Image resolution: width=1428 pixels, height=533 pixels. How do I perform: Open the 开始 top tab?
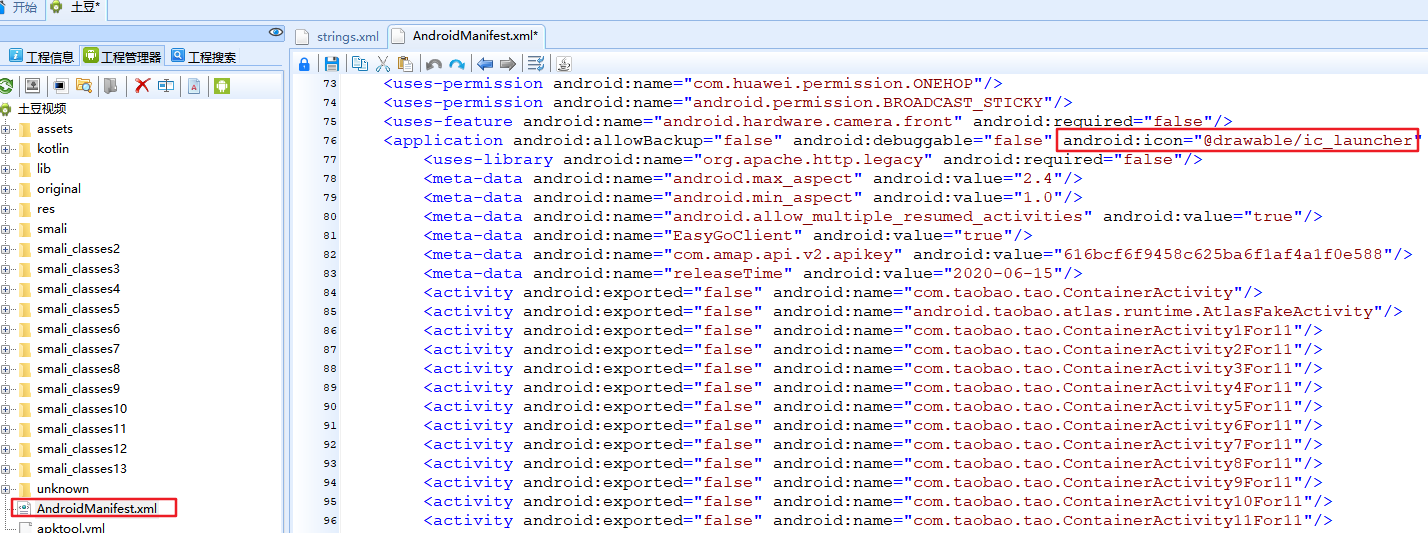pos(20,8)
